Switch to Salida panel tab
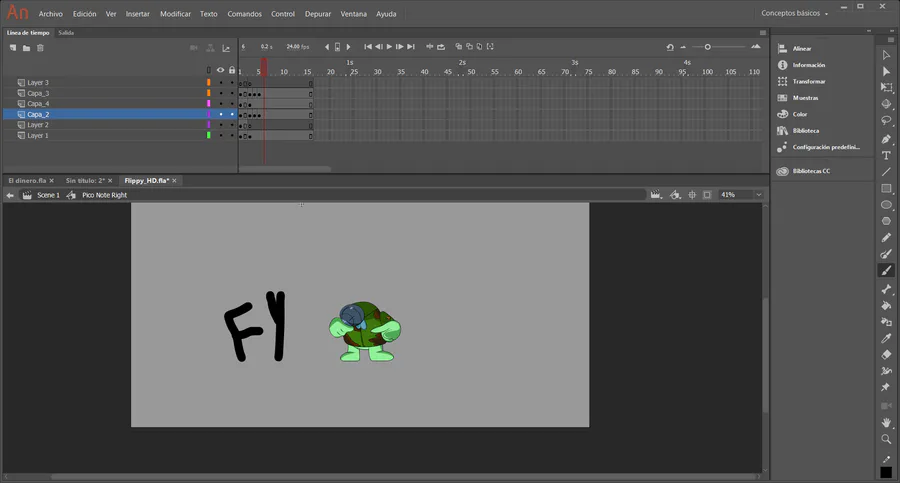900x483 pixels. coord(66,33)
